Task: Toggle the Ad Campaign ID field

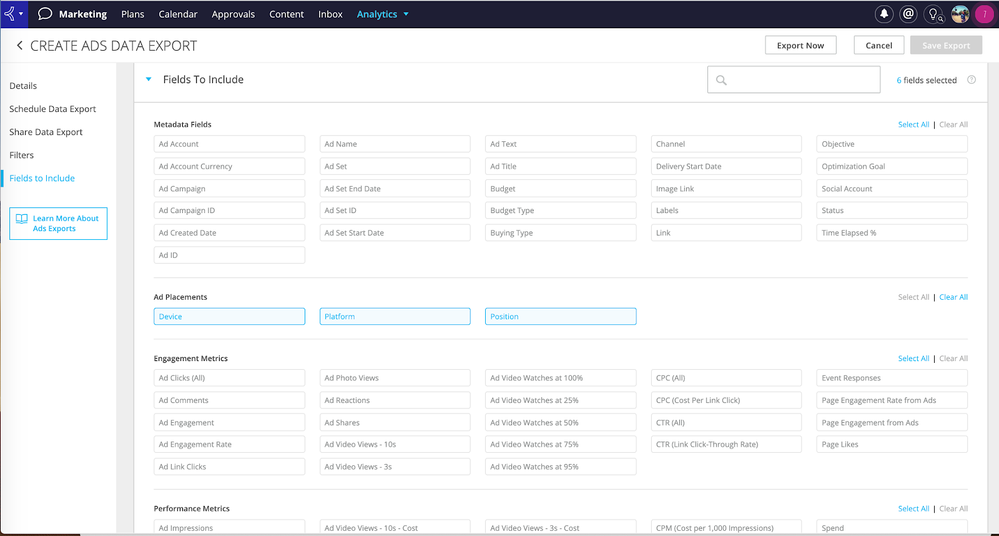Action: pyautogui.click(x=229, y=210)
